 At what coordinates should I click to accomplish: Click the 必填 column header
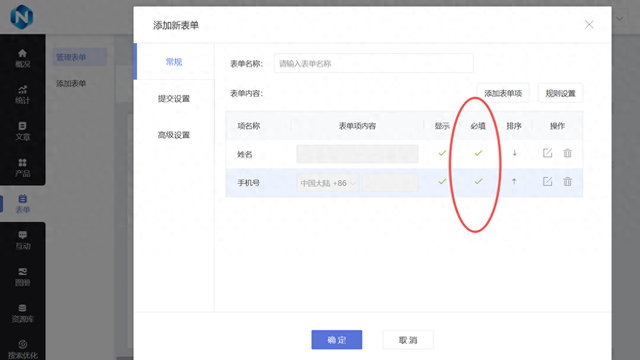click(478, 126)
